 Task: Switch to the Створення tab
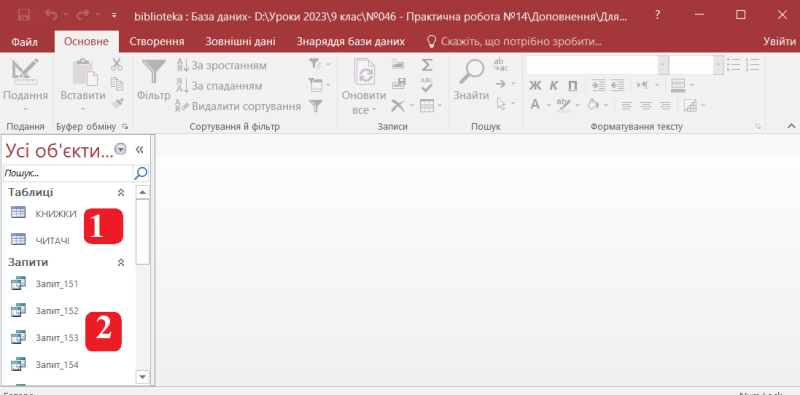coord(157,42)
